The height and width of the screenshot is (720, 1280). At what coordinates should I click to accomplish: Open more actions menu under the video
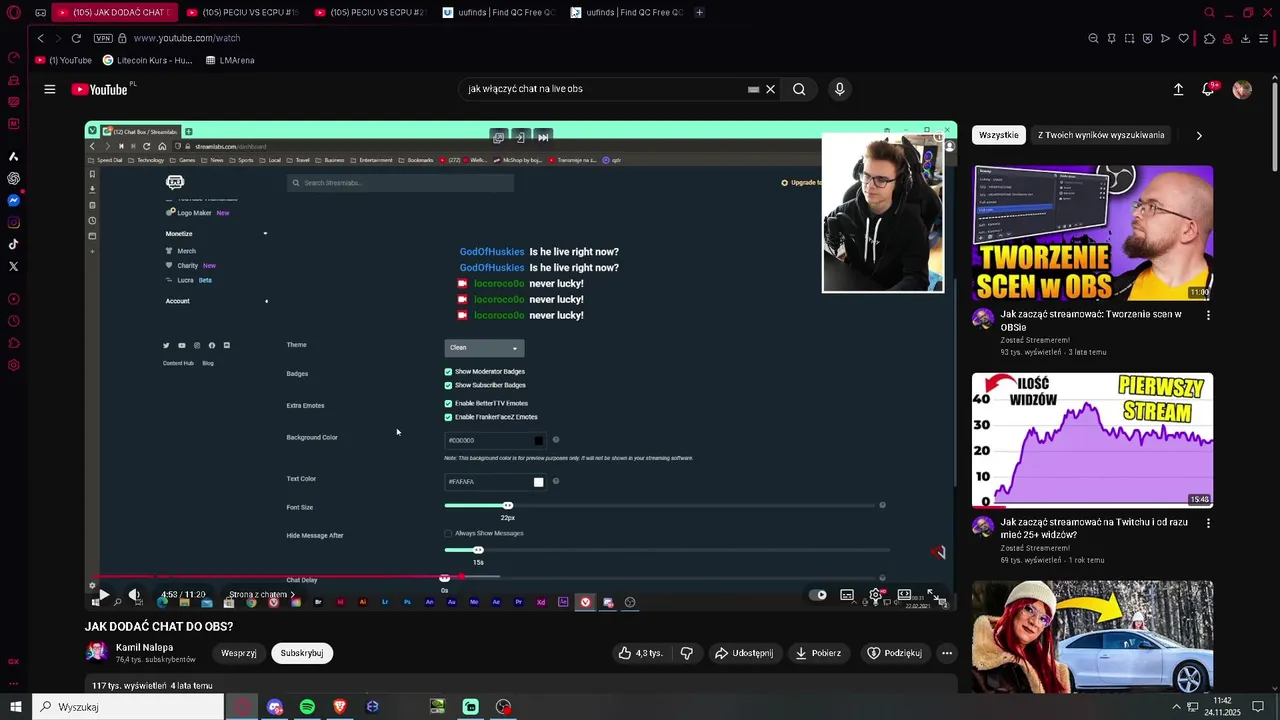click(946, 653)
